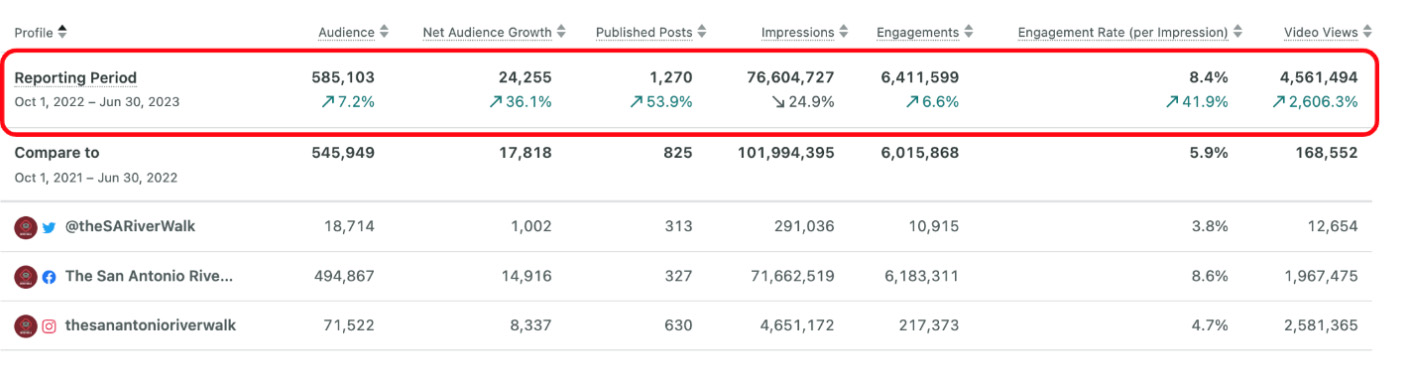
Task: Click Net Audience Growth sort arrows
Action: [561, 32]
